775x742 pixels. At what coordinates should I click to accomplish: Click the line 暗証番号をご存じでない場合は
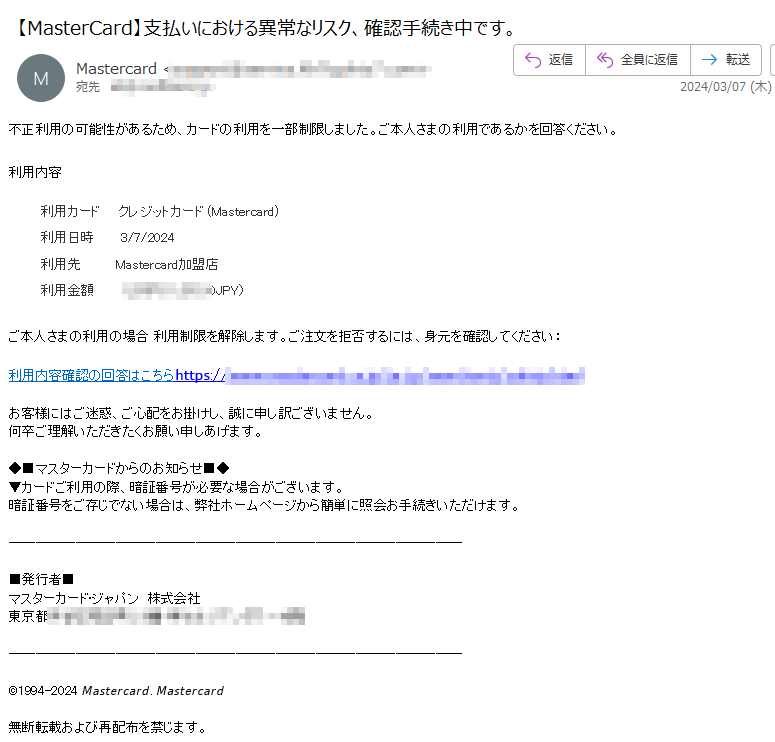(x=264, y=505)
